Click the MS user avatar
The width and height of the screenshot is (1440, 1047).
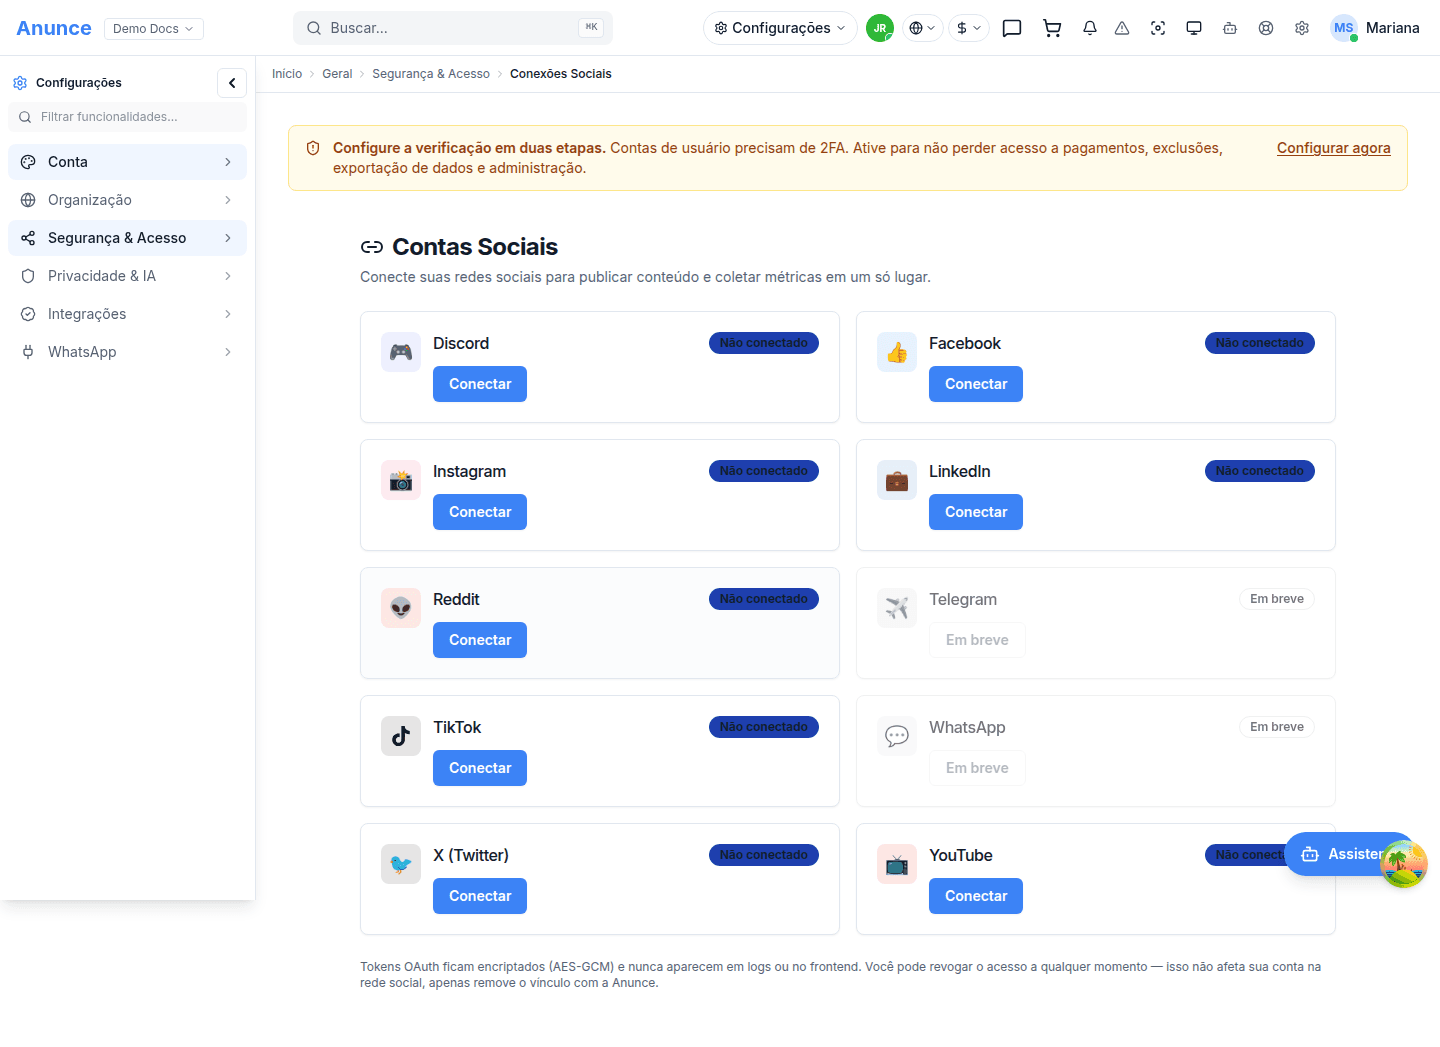point(1344,28)
